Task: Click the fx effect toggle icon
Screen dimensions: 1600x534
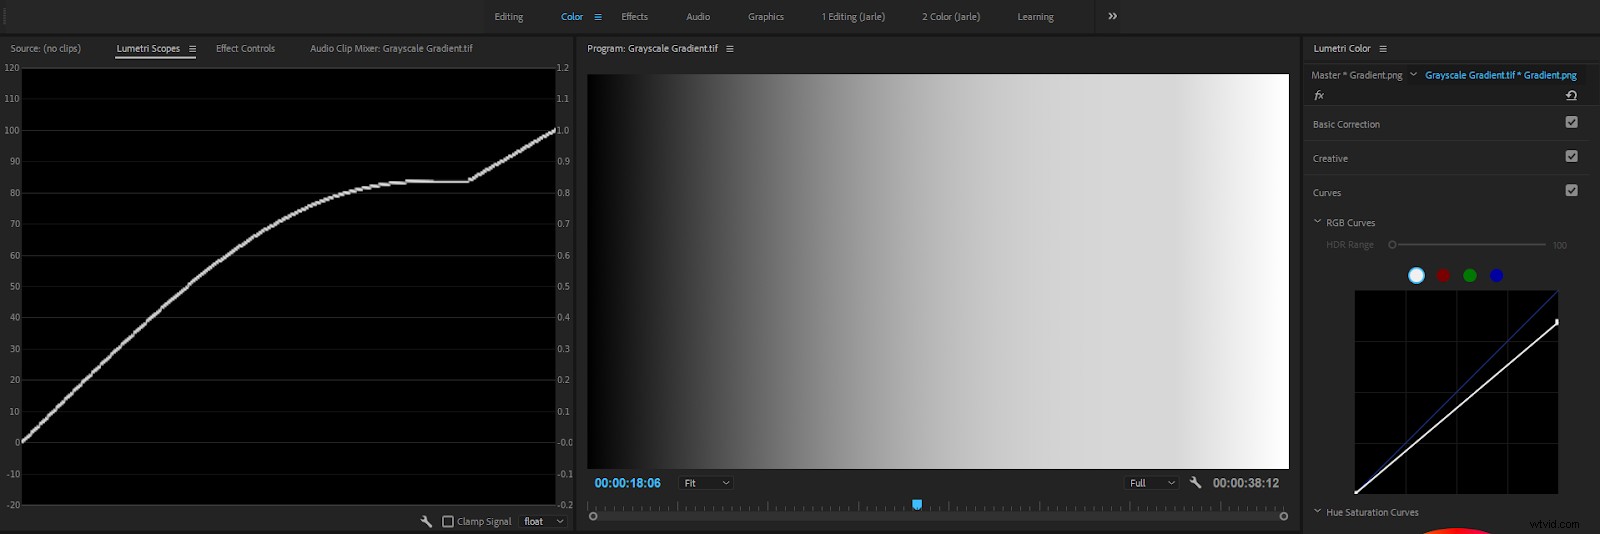Action: point(1319,96)
